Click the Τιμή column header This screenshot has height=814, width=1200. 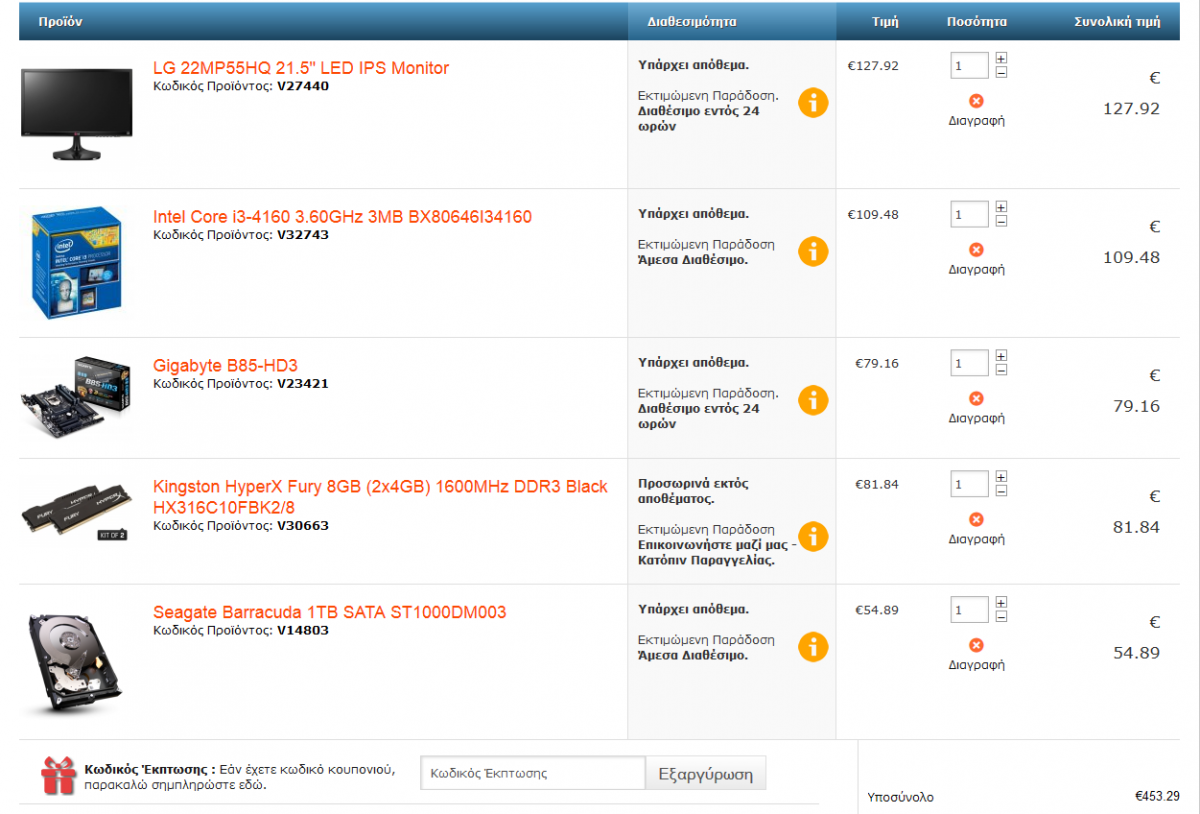point(885,20)
